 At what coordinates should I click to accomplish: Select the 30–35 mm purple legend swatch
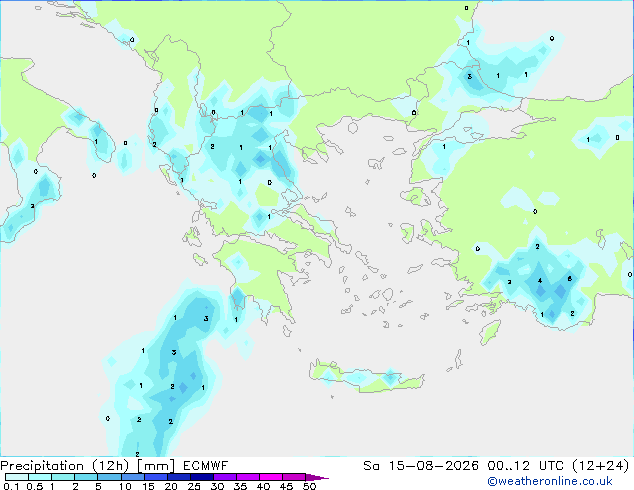click(225, 477)
